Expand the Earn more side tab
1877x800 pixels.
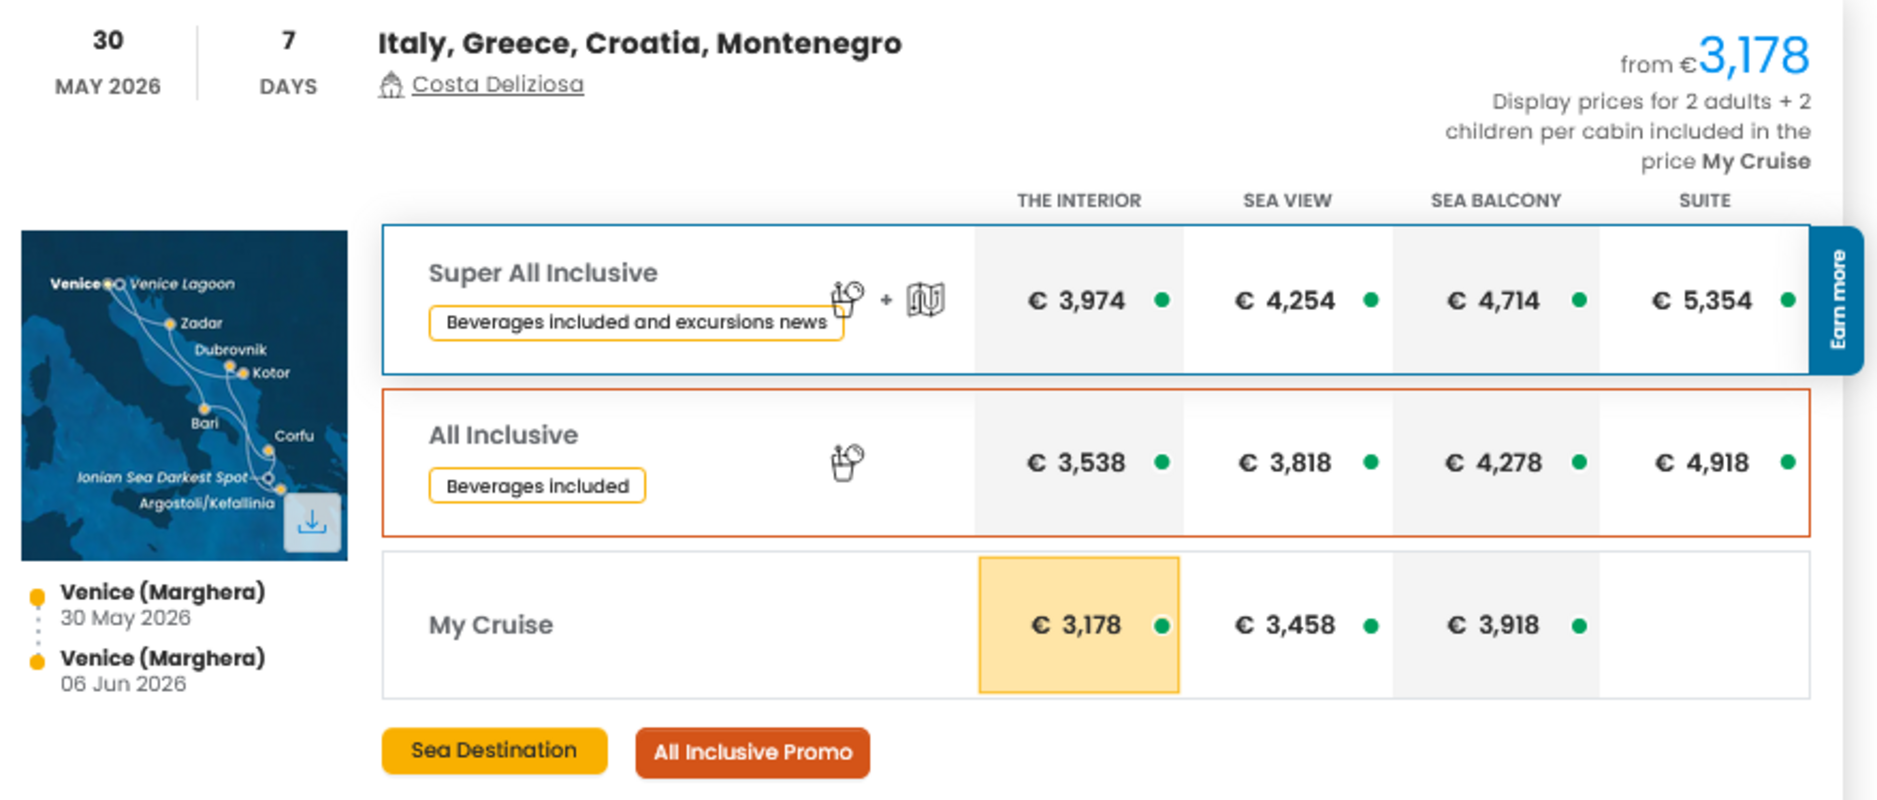coord(1837,300)
